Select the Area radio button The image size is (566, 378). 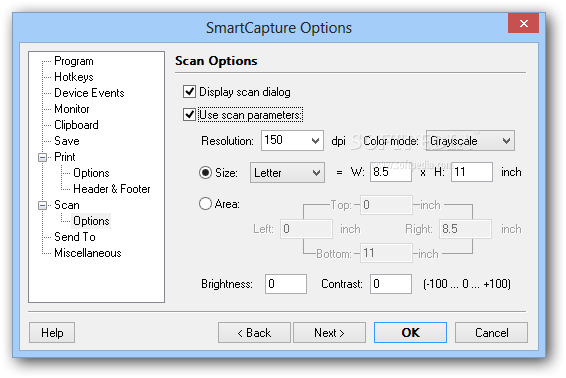pos(205,204)
